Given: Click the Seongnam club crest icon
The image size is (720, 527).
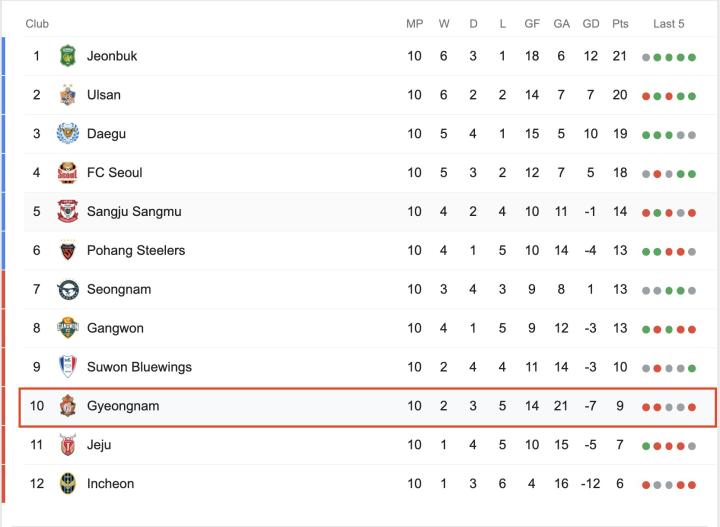Looking at the screenshot, I should click(x=68, y=290).
